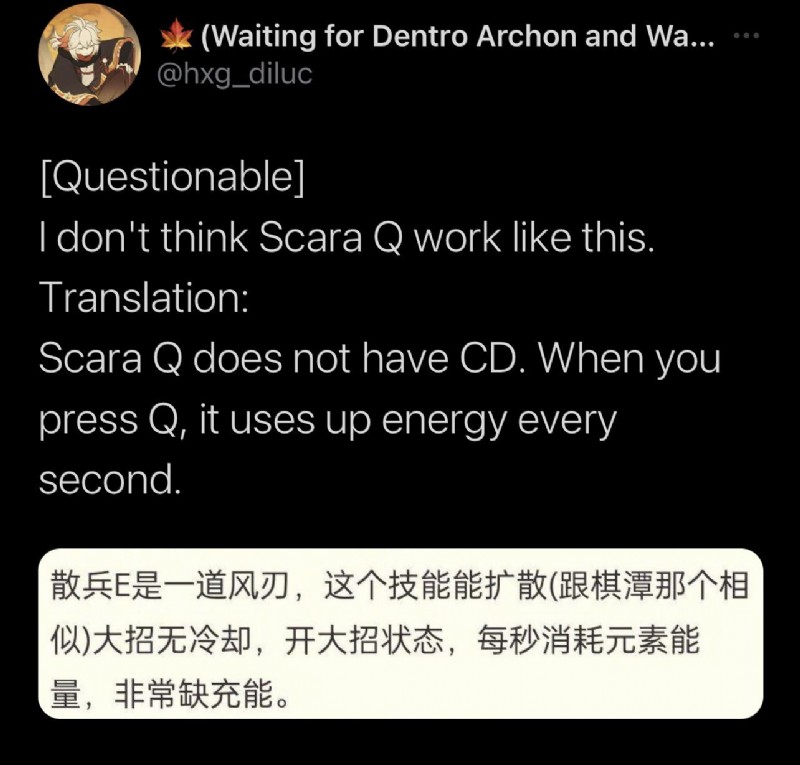Click the hxg_diluc profile avatar picture
The width and height of the screenshot is (800, 765).
(90, 54)
